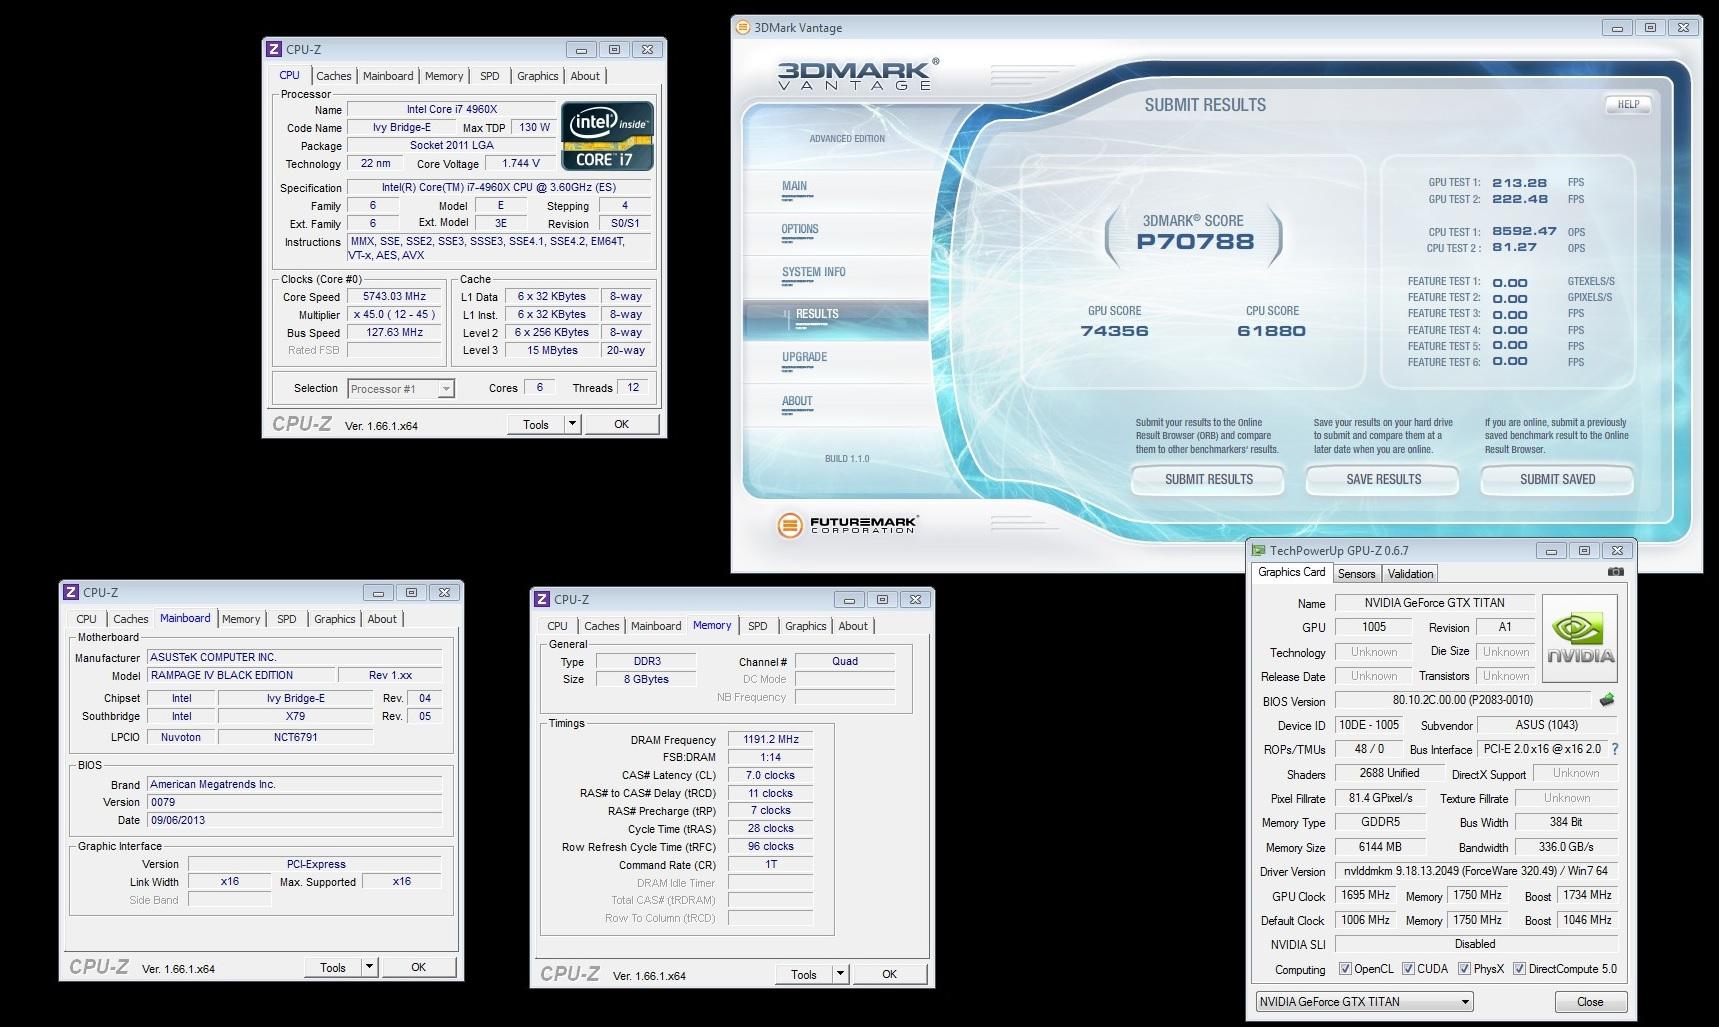Switch to Validation tab in GPU-Z
This screenshot has height=1027, width=1719.
pos(1410,574)
